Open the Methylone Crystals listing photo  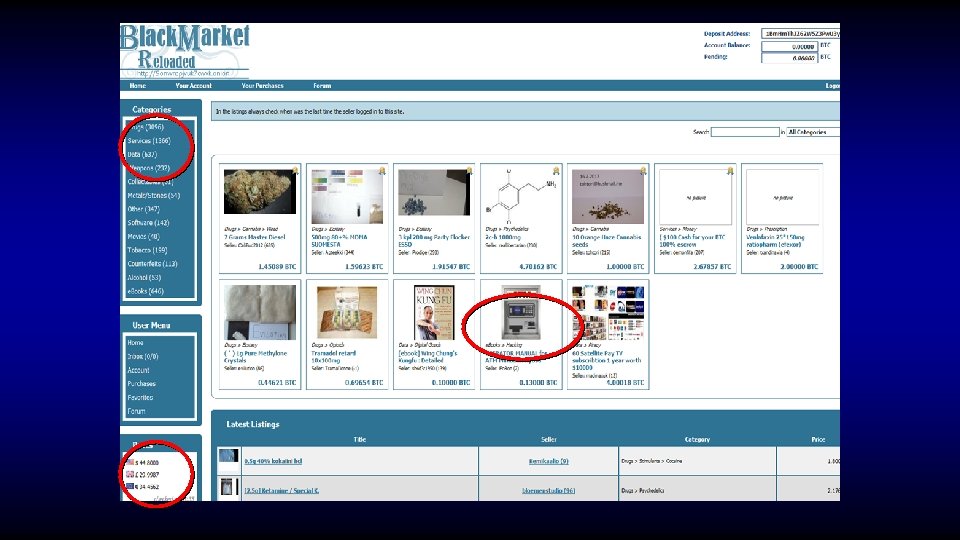pyautogui.click(x=260, y=312)
